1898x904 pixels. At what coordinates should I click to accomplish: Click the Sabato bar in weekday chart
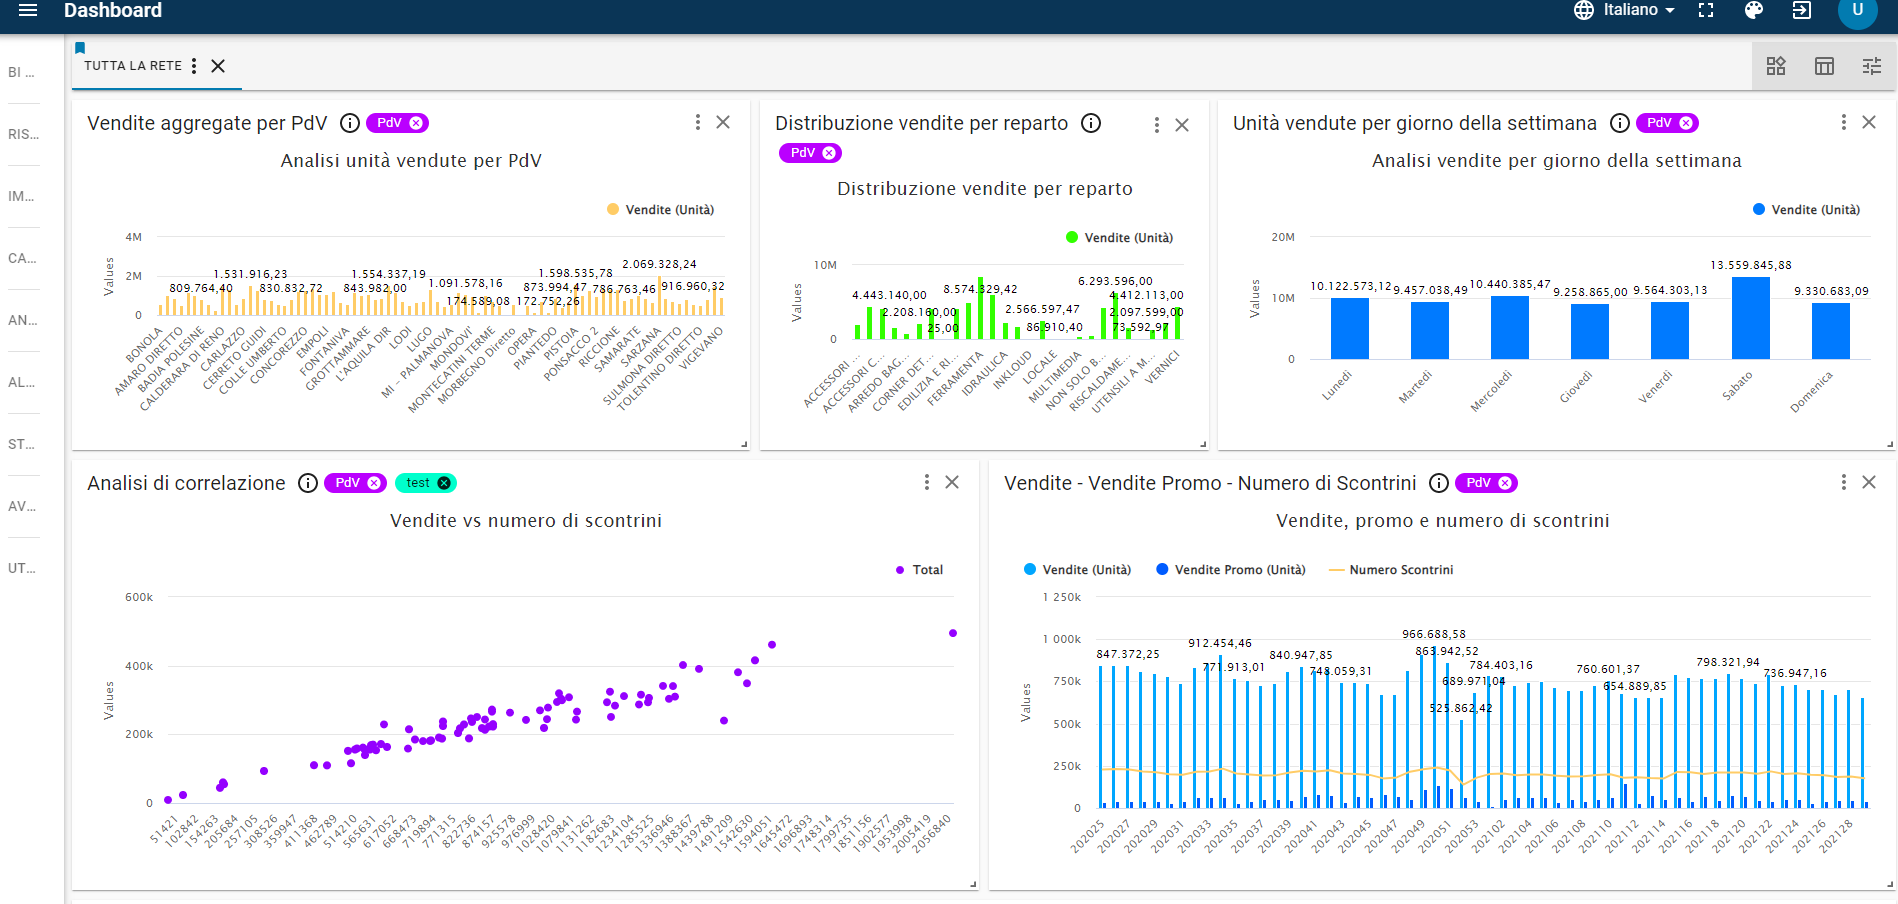pos(1750,318)
